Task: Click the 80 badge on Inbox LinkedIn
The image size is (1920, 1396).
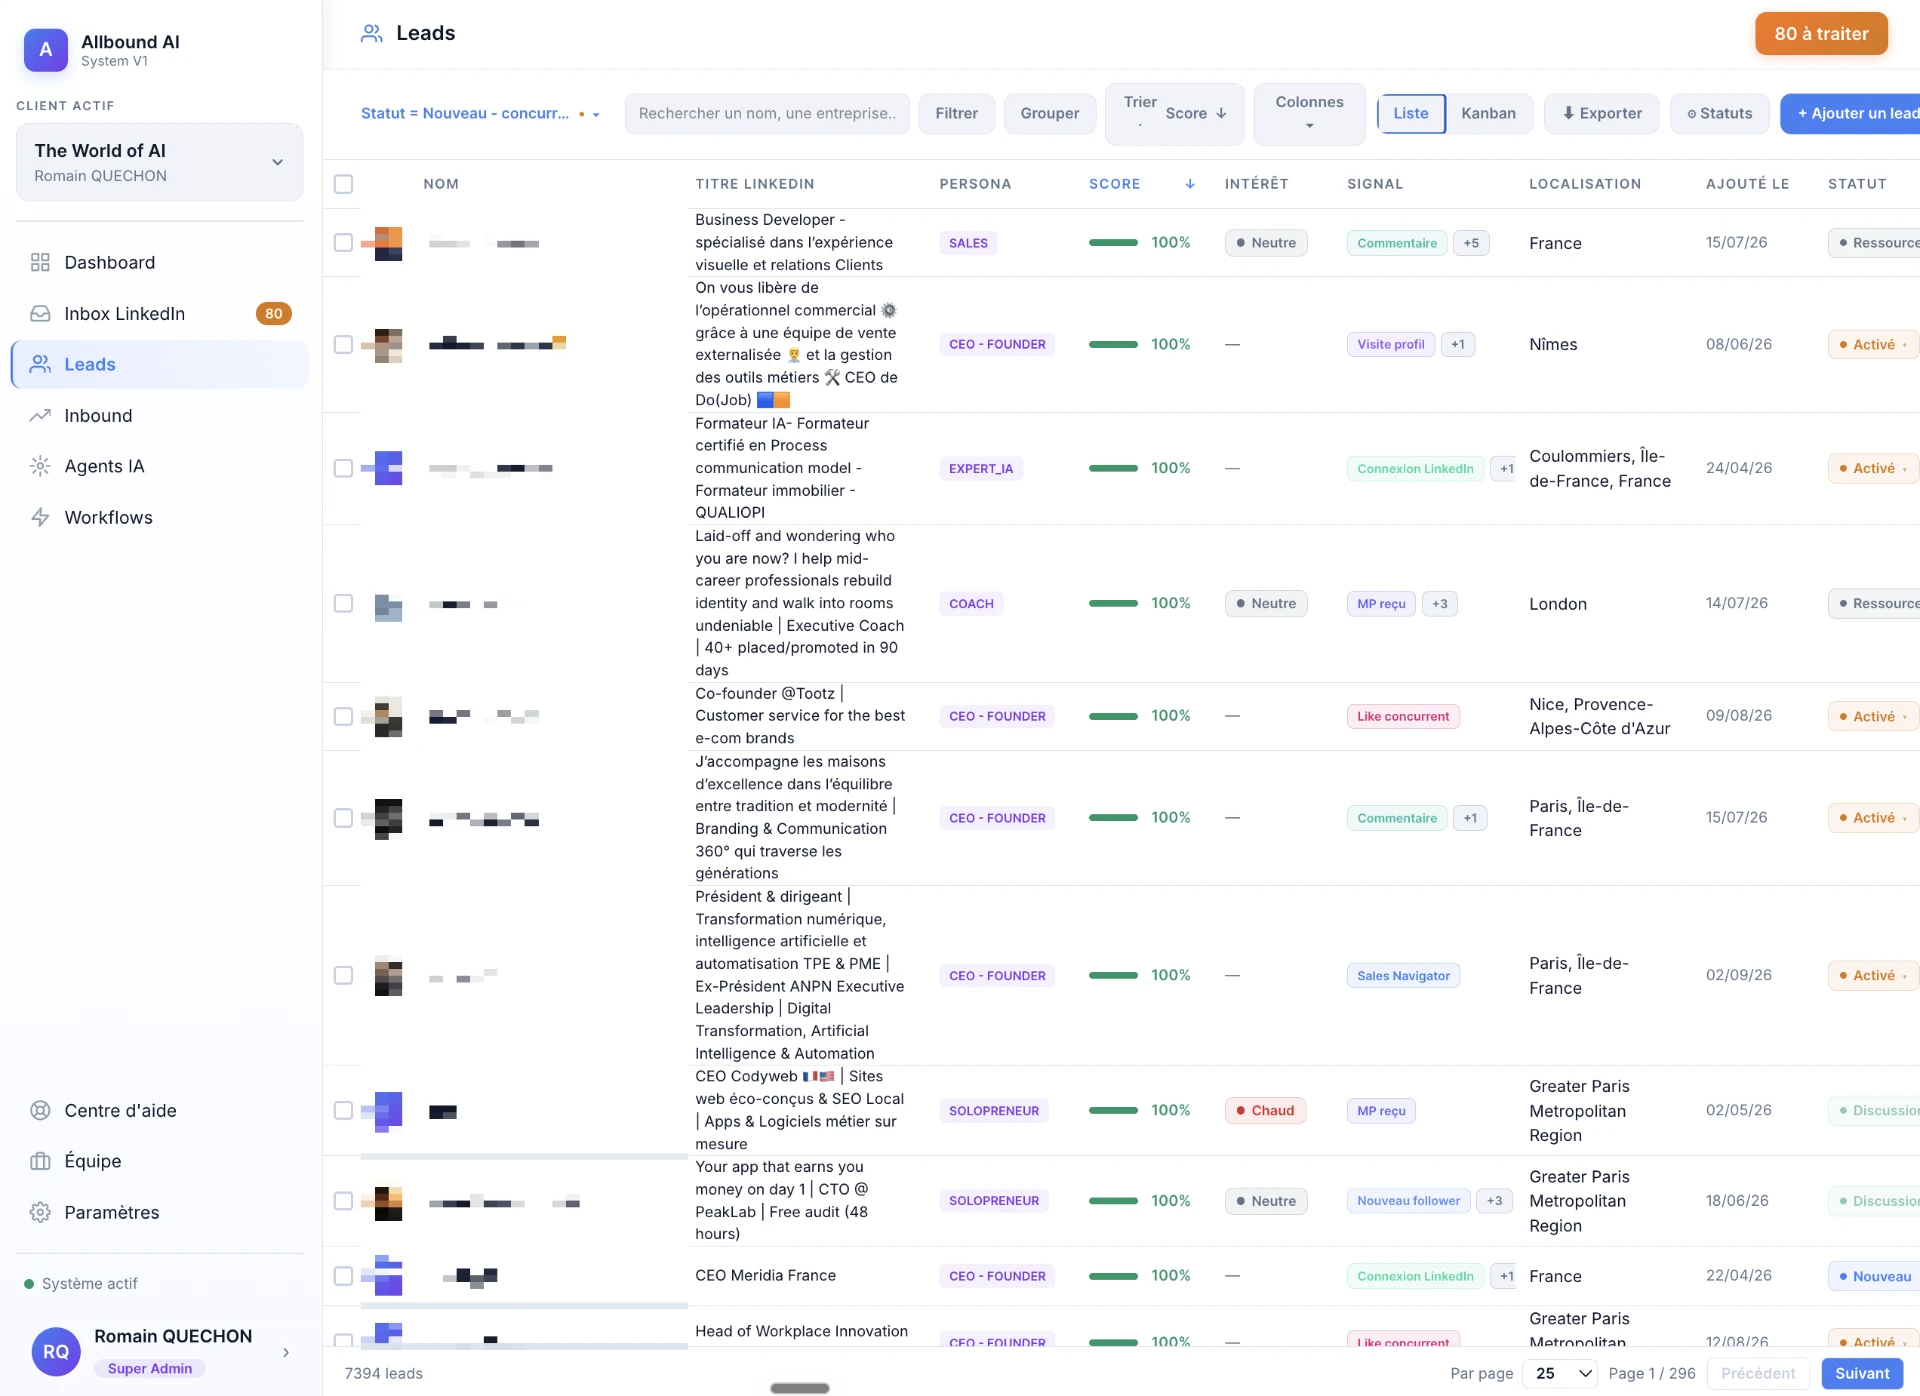Action: (x=274, y=313)
